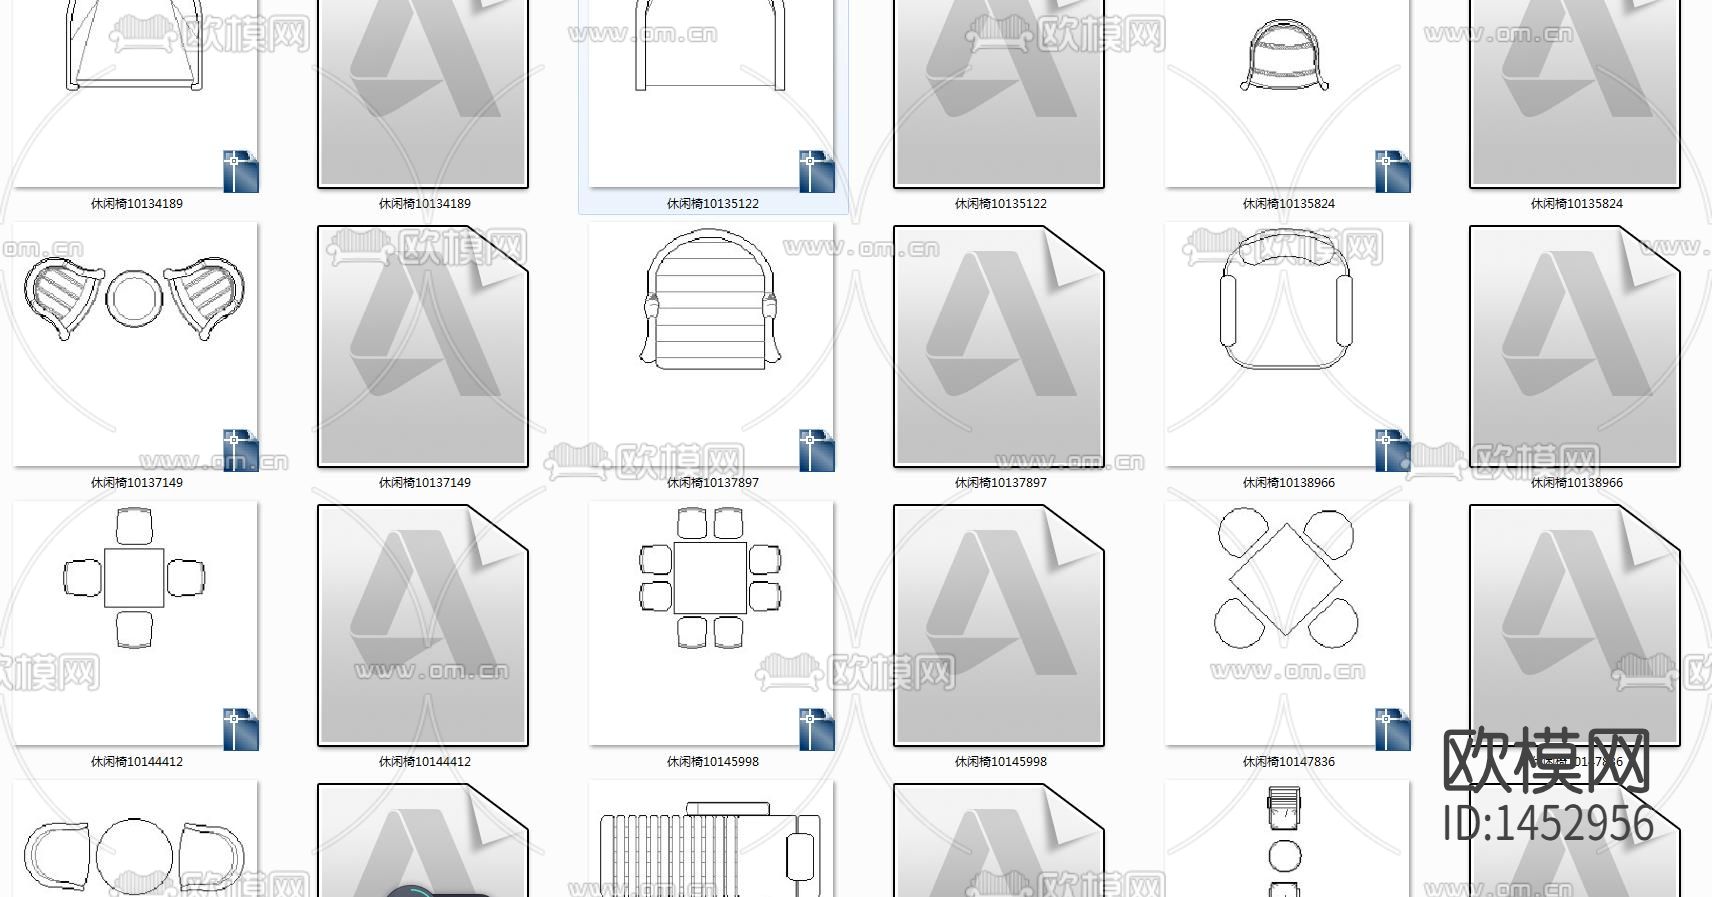Viewport: 1712px width, 897px height.
Task: Select the four-seat square table preview of 休闲椅10144412
Action: pos(136,624)
